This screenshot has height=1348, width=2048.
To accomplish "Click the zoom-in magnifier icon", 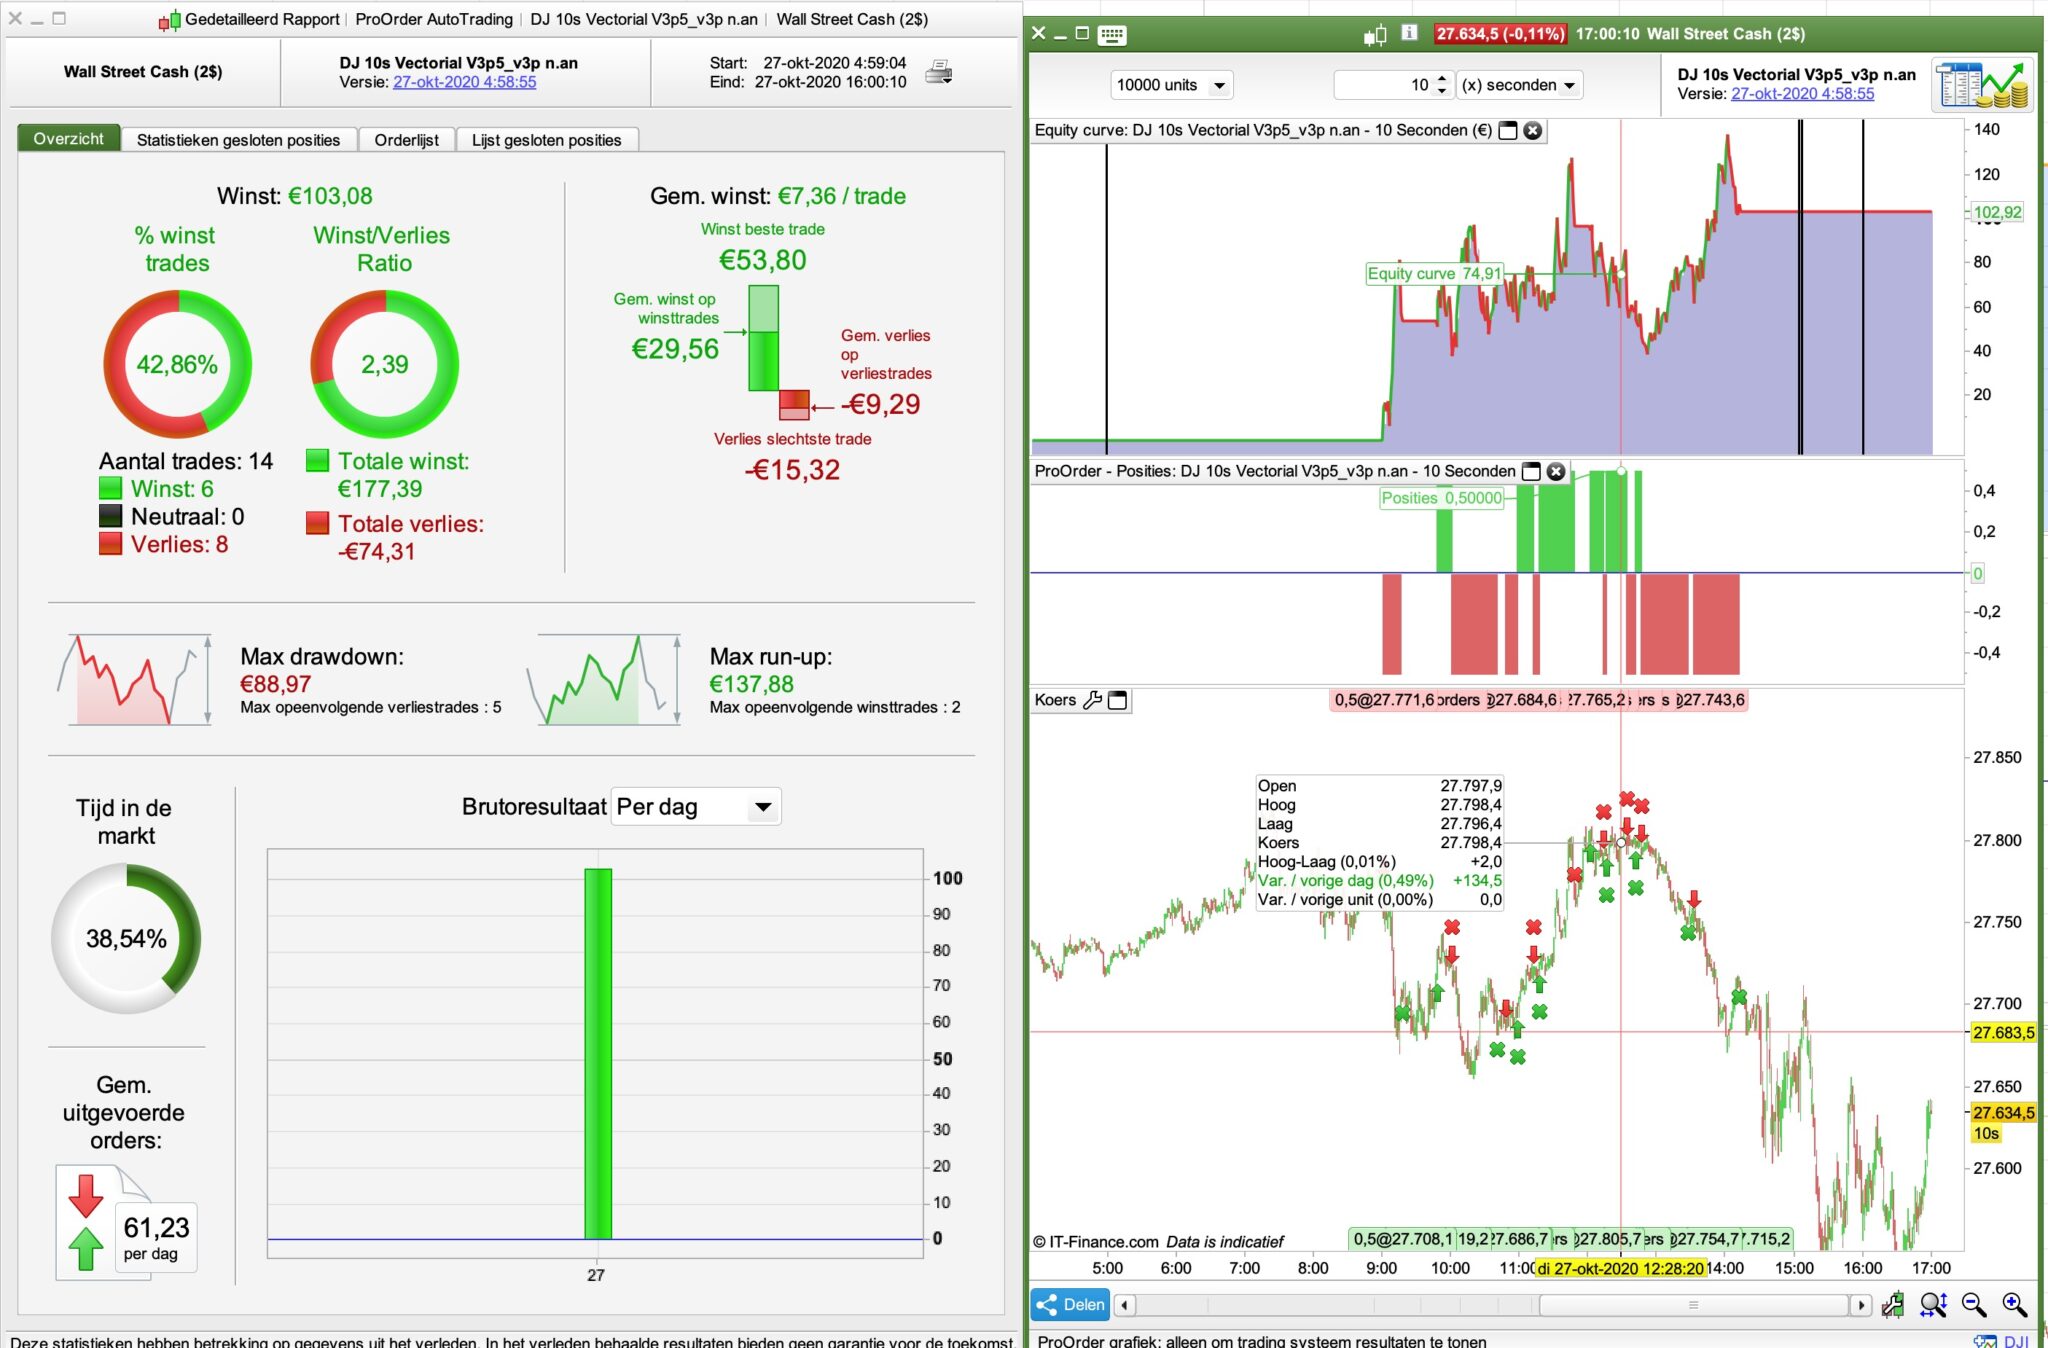I will tap(2014, 1304).
